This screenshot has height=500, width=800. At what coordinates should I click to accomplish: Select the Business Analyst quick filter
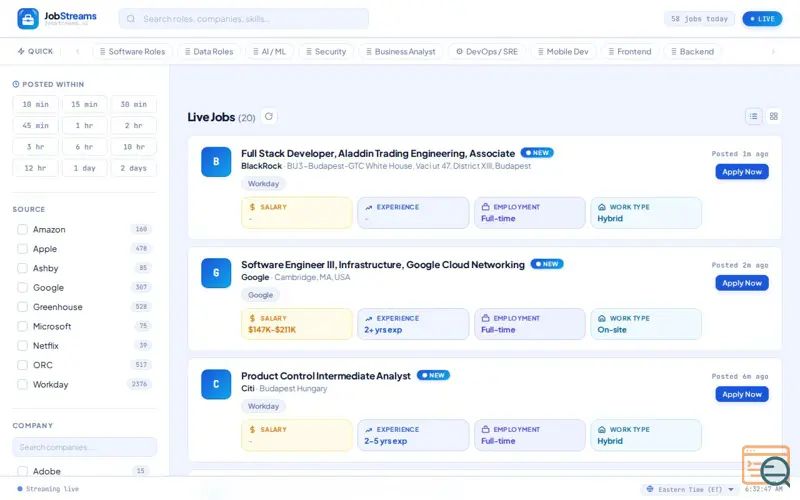[x=401, y=52]
